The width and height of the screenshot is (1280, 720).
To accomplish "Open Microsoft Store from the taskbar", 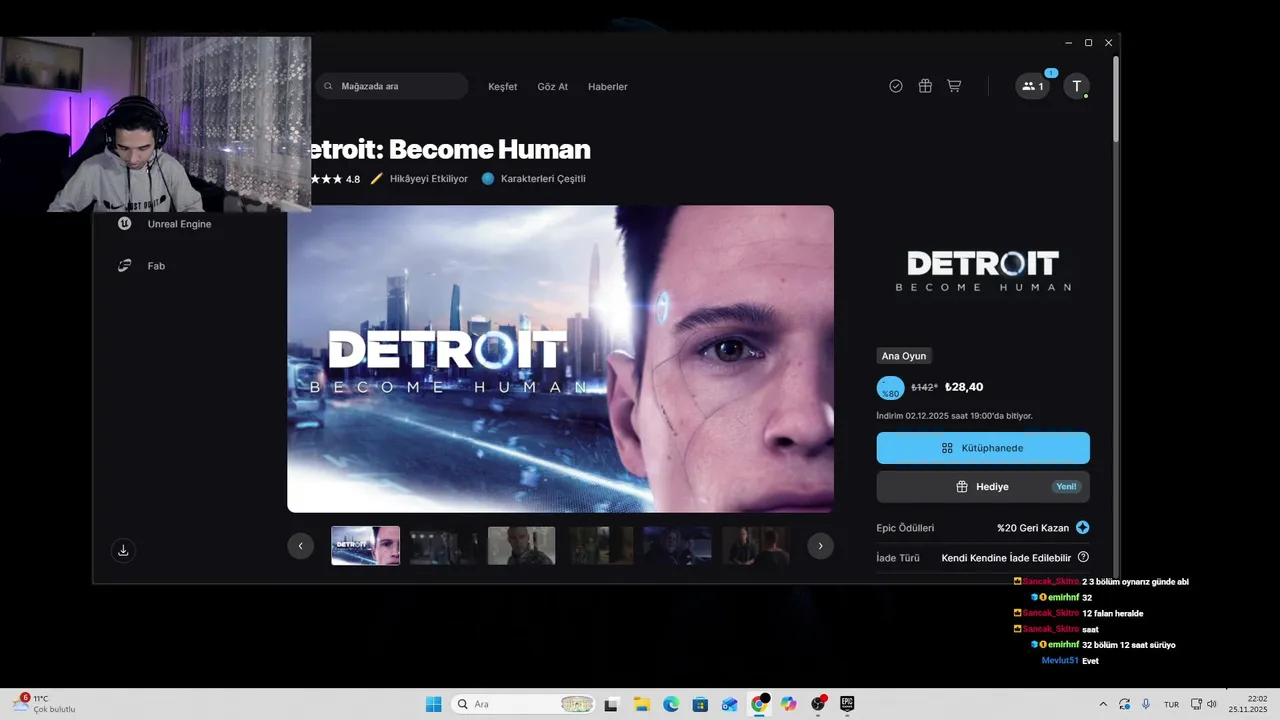I will [x=700, y=704].
